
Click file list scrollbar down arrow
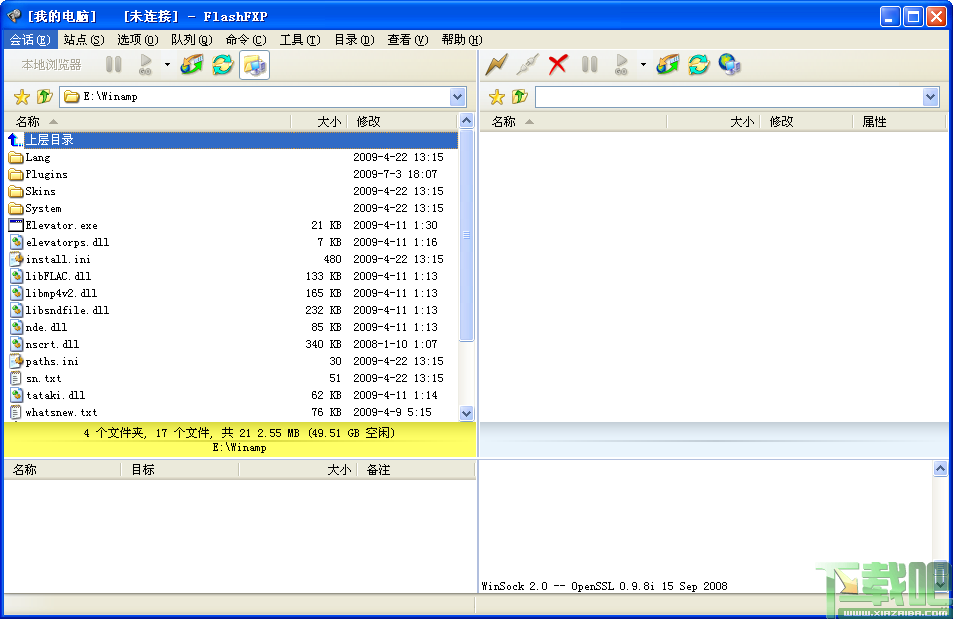pos(466,413)
